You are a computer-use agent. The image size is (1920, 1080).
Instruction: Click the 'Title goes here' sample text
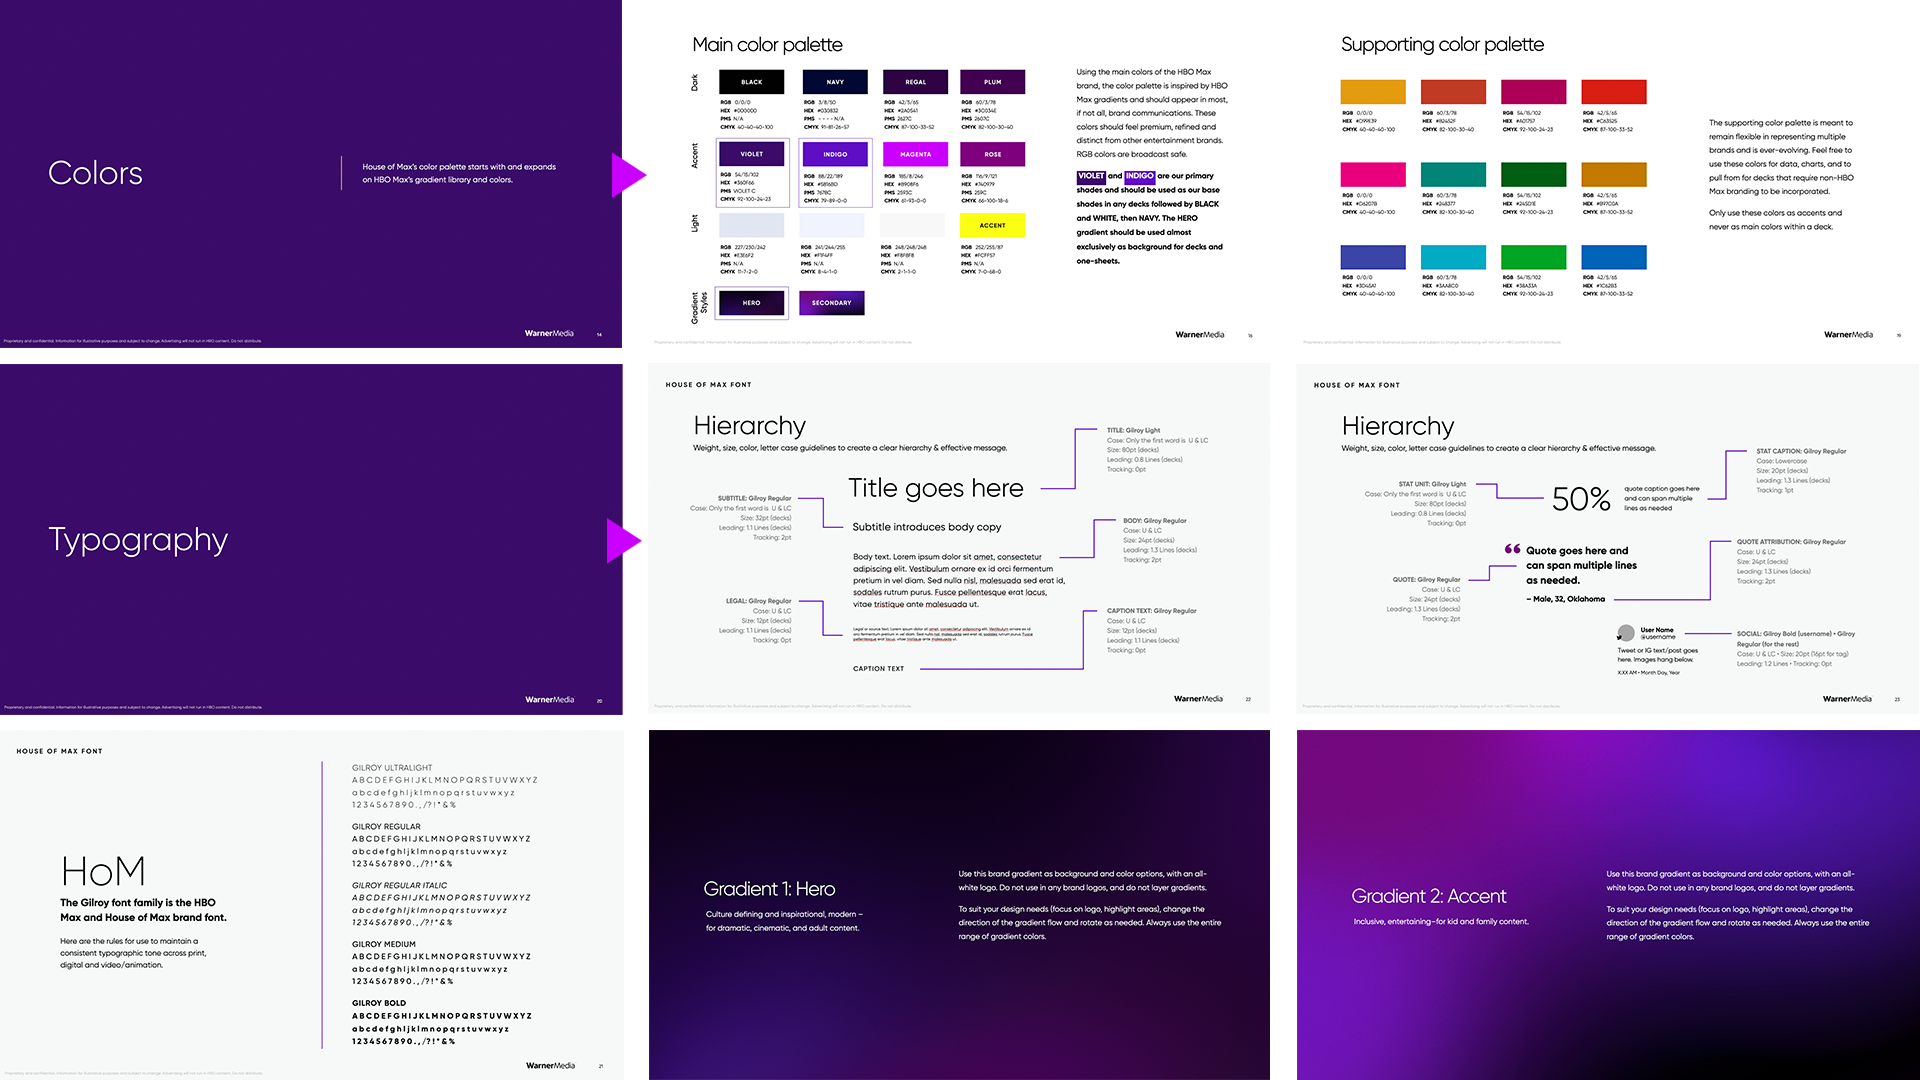point(935,488)
